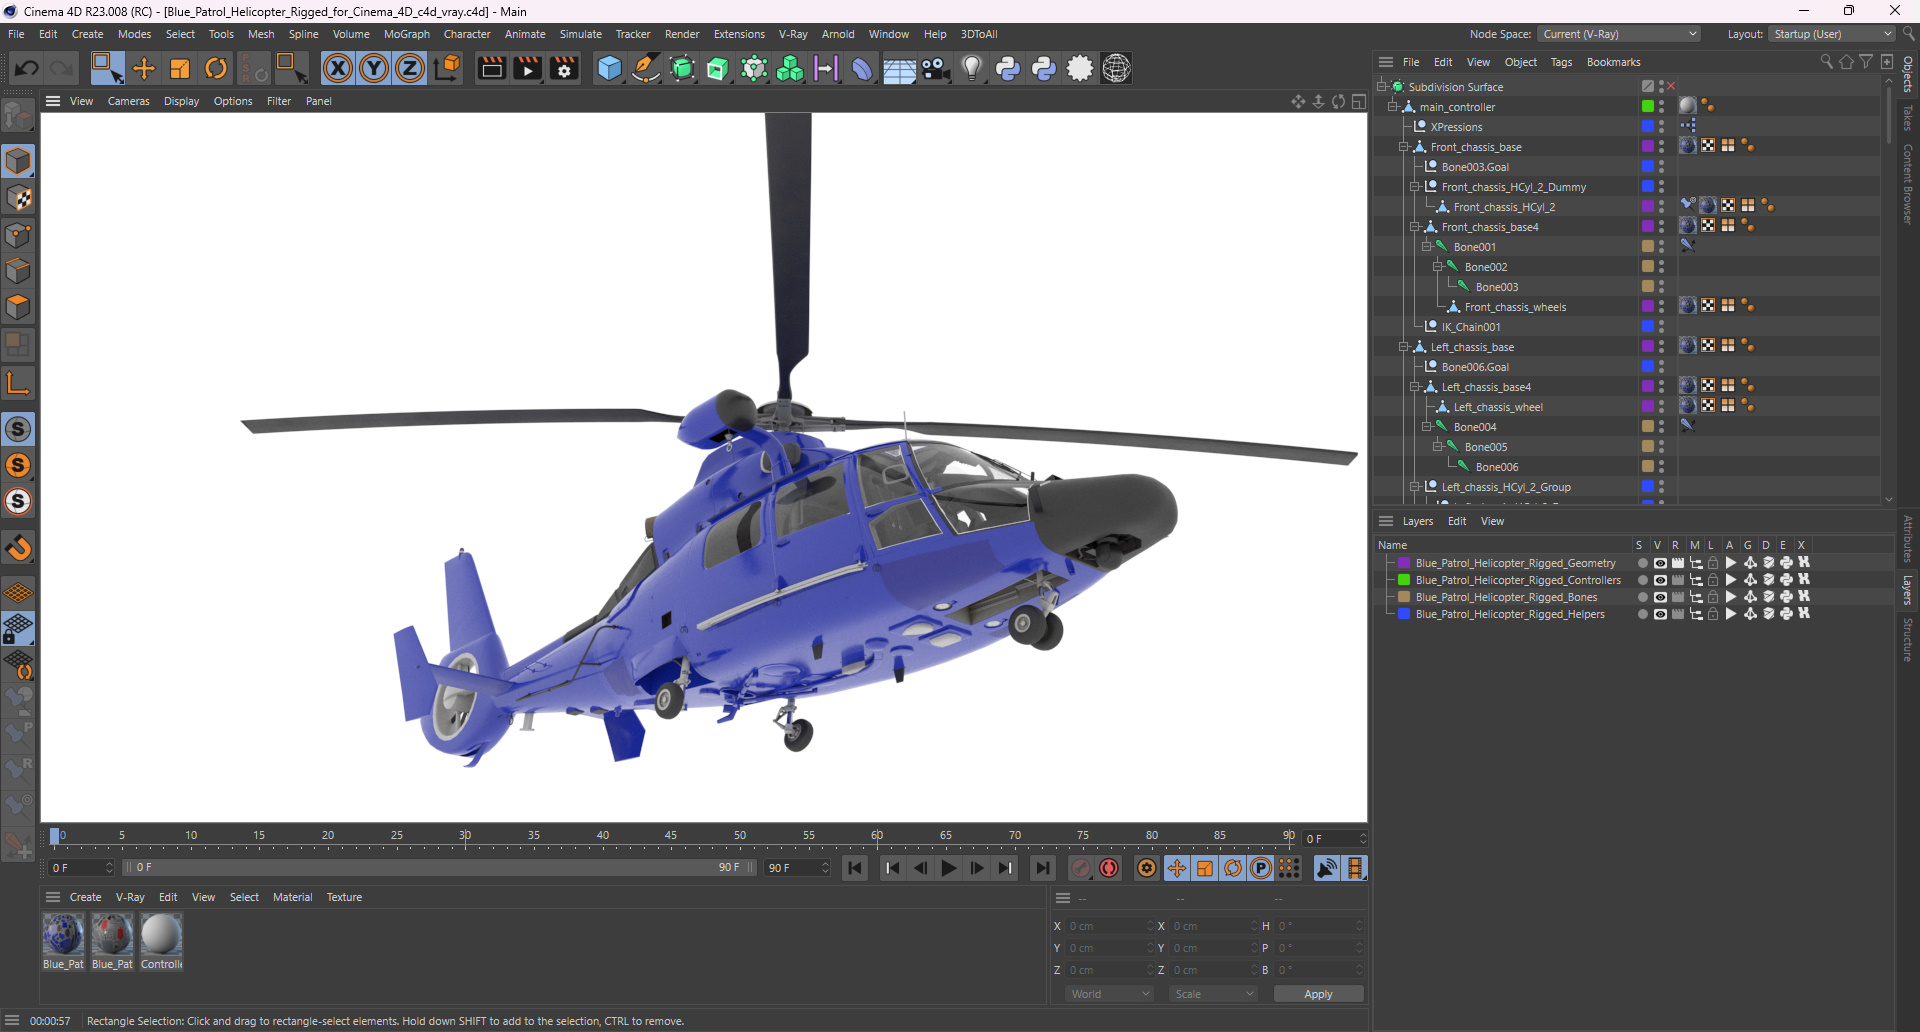
Task: Click the Texture menu in material manager
Action: pyautogui.click(x=344, y=897)
